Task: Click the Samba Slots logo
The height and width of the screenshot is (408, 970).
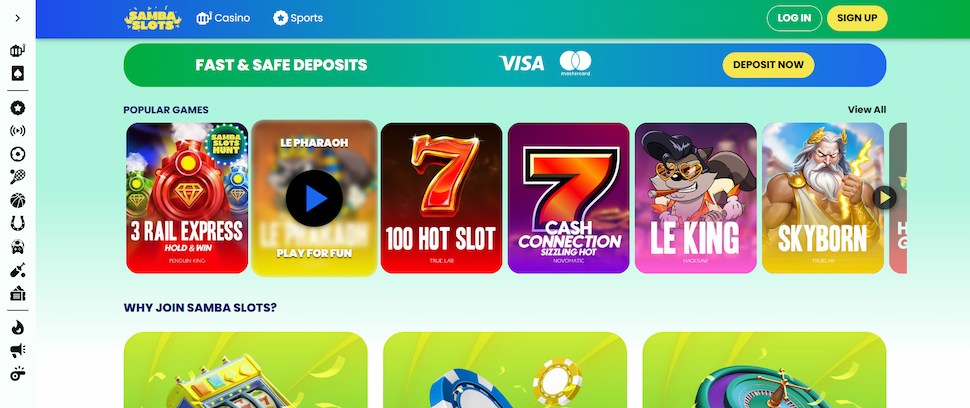Action: (153, 19)
